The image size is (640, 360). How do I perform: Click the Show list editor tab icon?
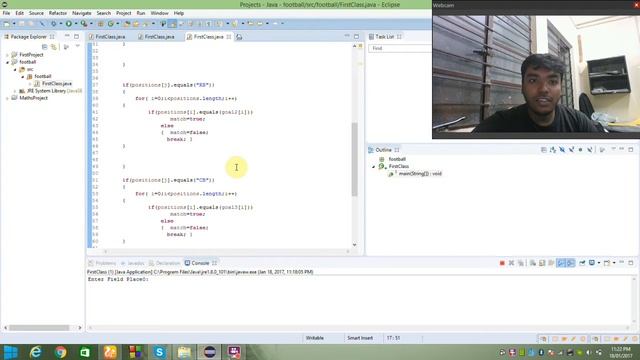click(x=239, y=37)
